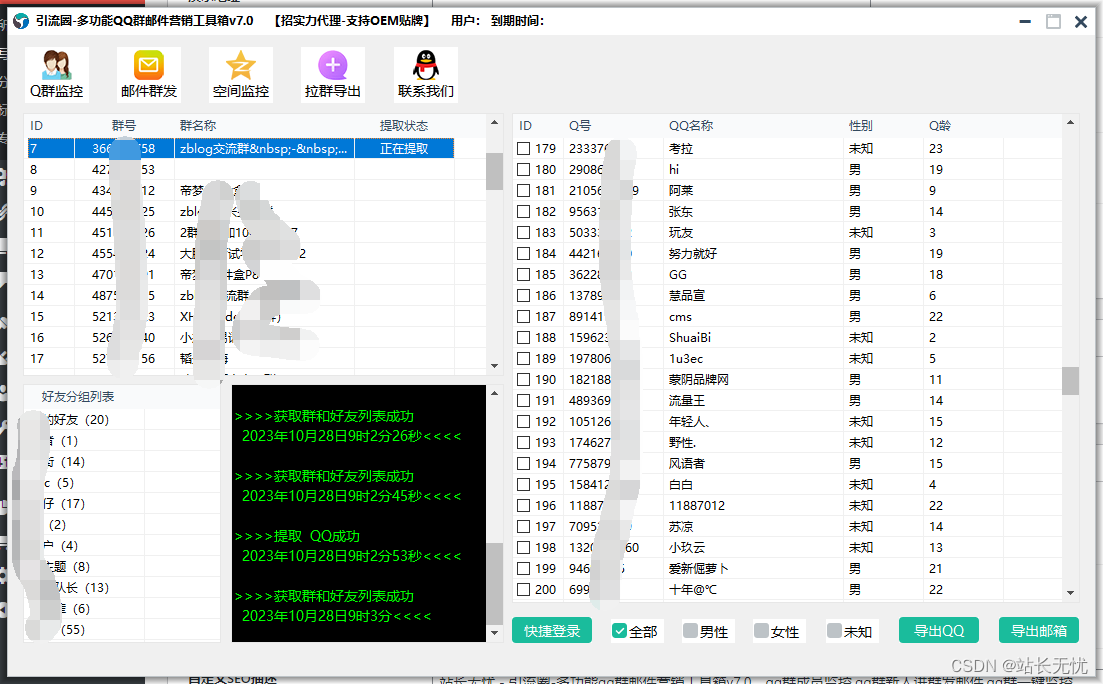
Task: Click the group list scrollbar thumb
Action: coord(495,172)
